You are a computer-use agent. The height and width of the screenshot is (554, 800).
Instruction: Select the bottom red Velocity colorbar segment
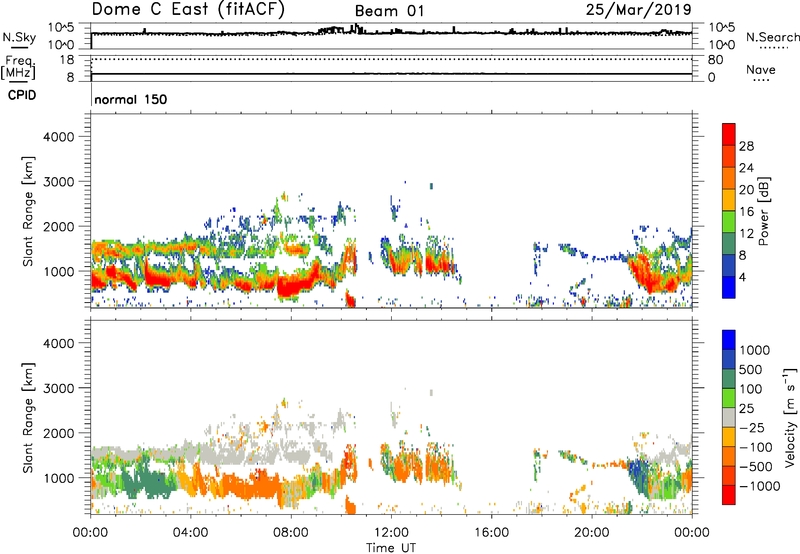(x=729, y=495)
